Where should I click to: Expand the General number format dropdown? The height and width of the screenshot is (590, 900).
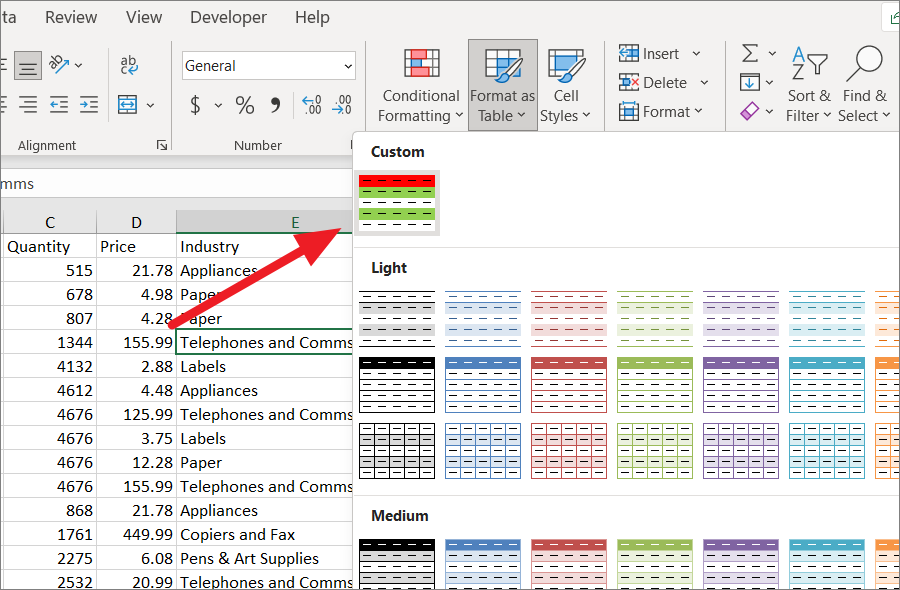point(348,66)
